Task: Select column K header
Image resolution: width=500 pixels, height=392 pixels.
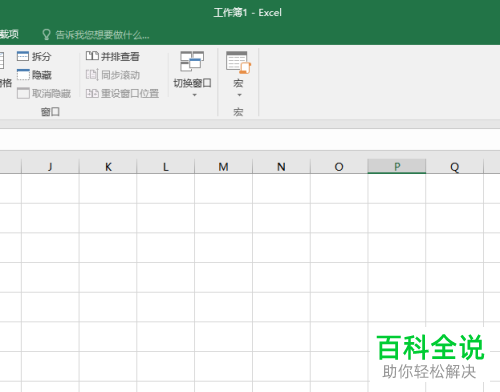Action: click(x=108, y=166)
